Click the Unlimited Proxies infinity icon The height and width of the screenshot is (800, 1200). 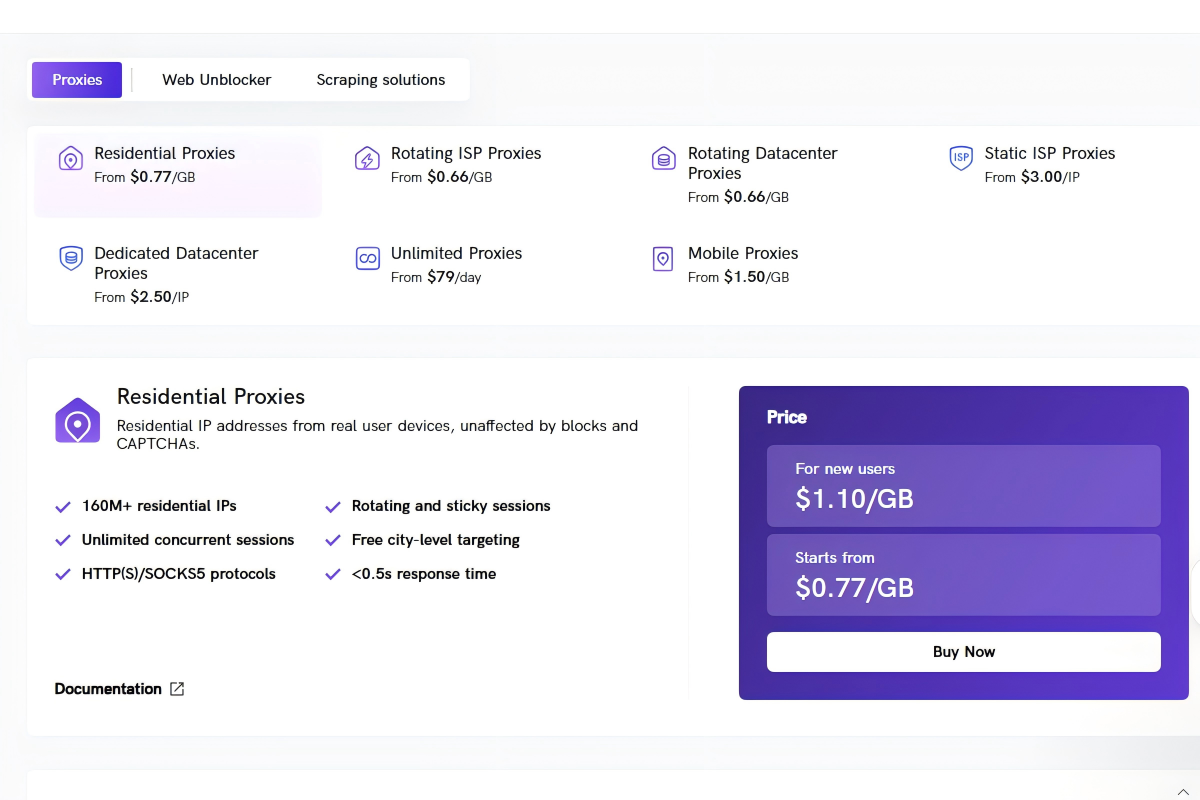[x=367, y=258]
